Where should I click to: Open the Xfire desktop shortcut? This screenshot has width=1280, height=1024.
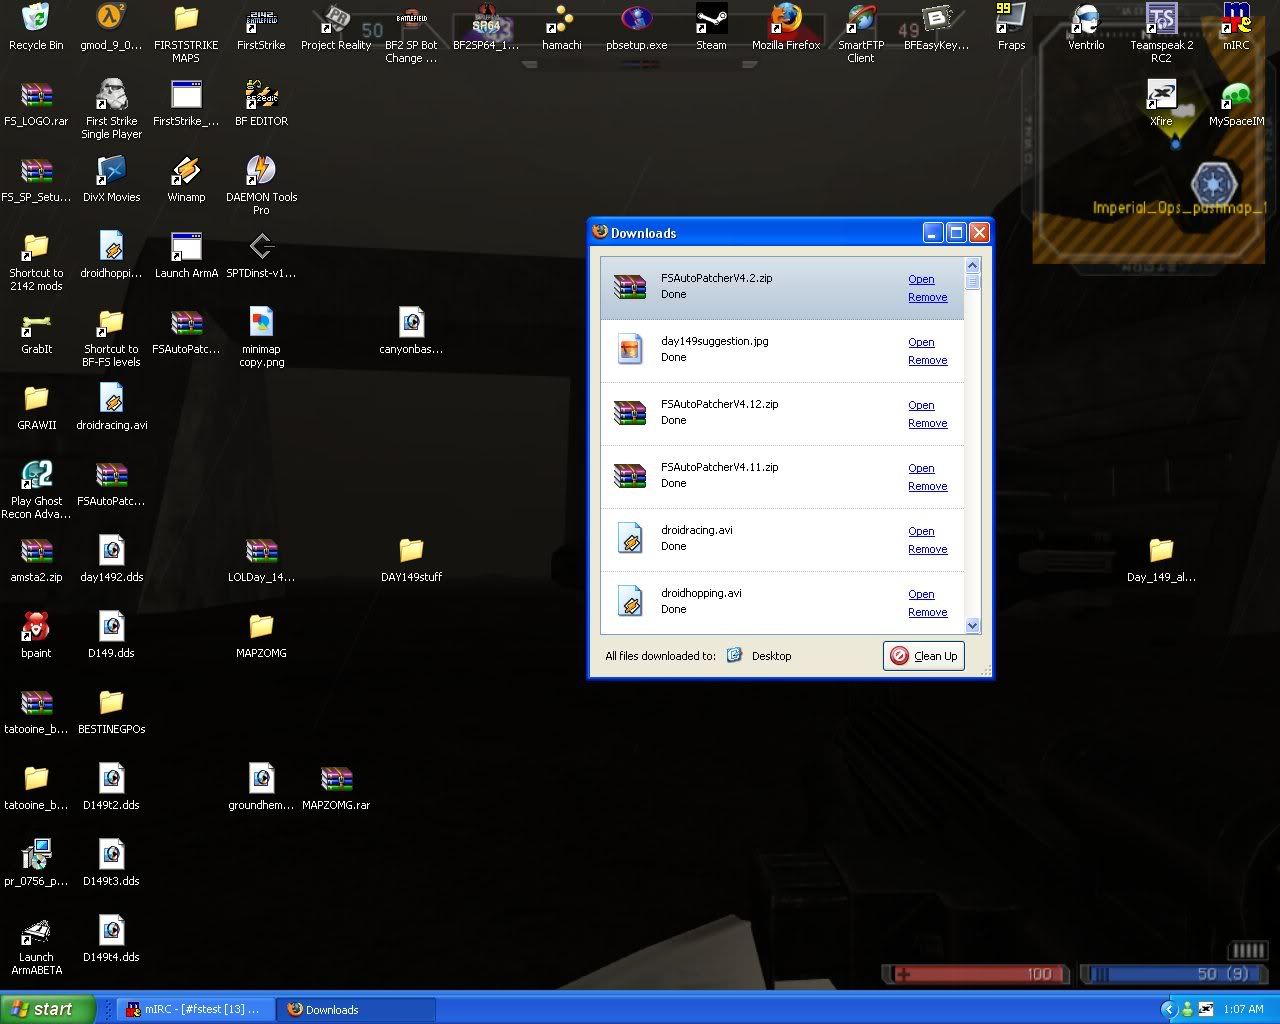point(1161,103)
